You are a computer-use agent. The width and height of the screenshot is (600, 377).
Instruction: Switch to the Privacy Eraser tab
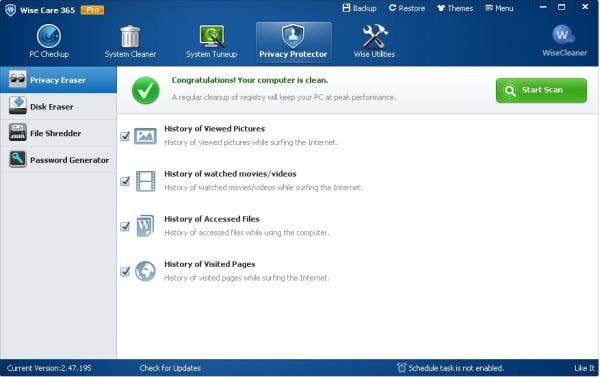(x=58, y=80)
